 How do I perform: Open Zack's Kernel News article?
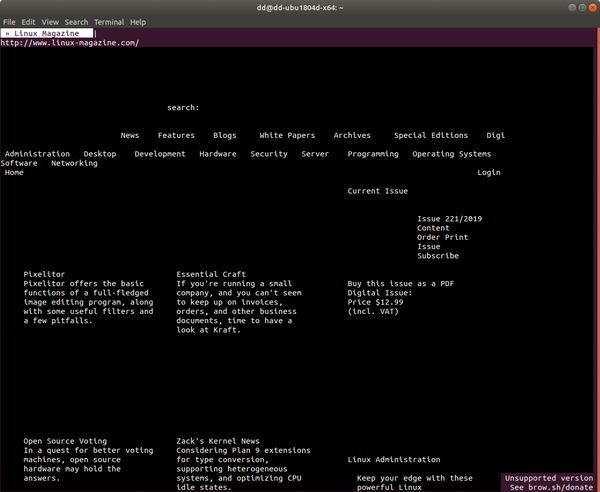pos(218,441)
